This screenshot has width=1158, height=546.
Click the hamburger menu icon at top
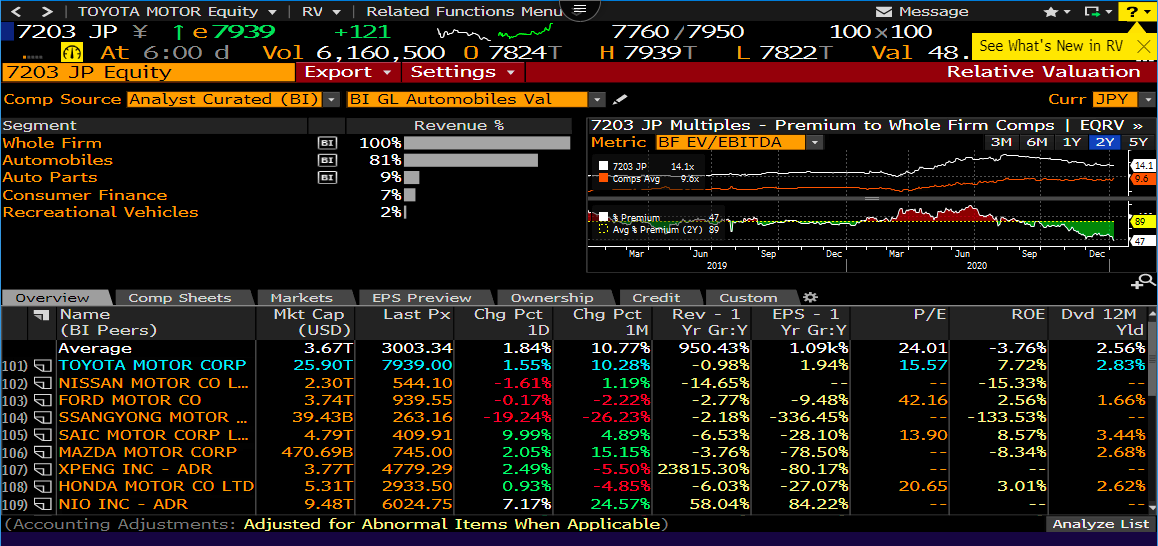pyautogui.click(x=578, y=10)
